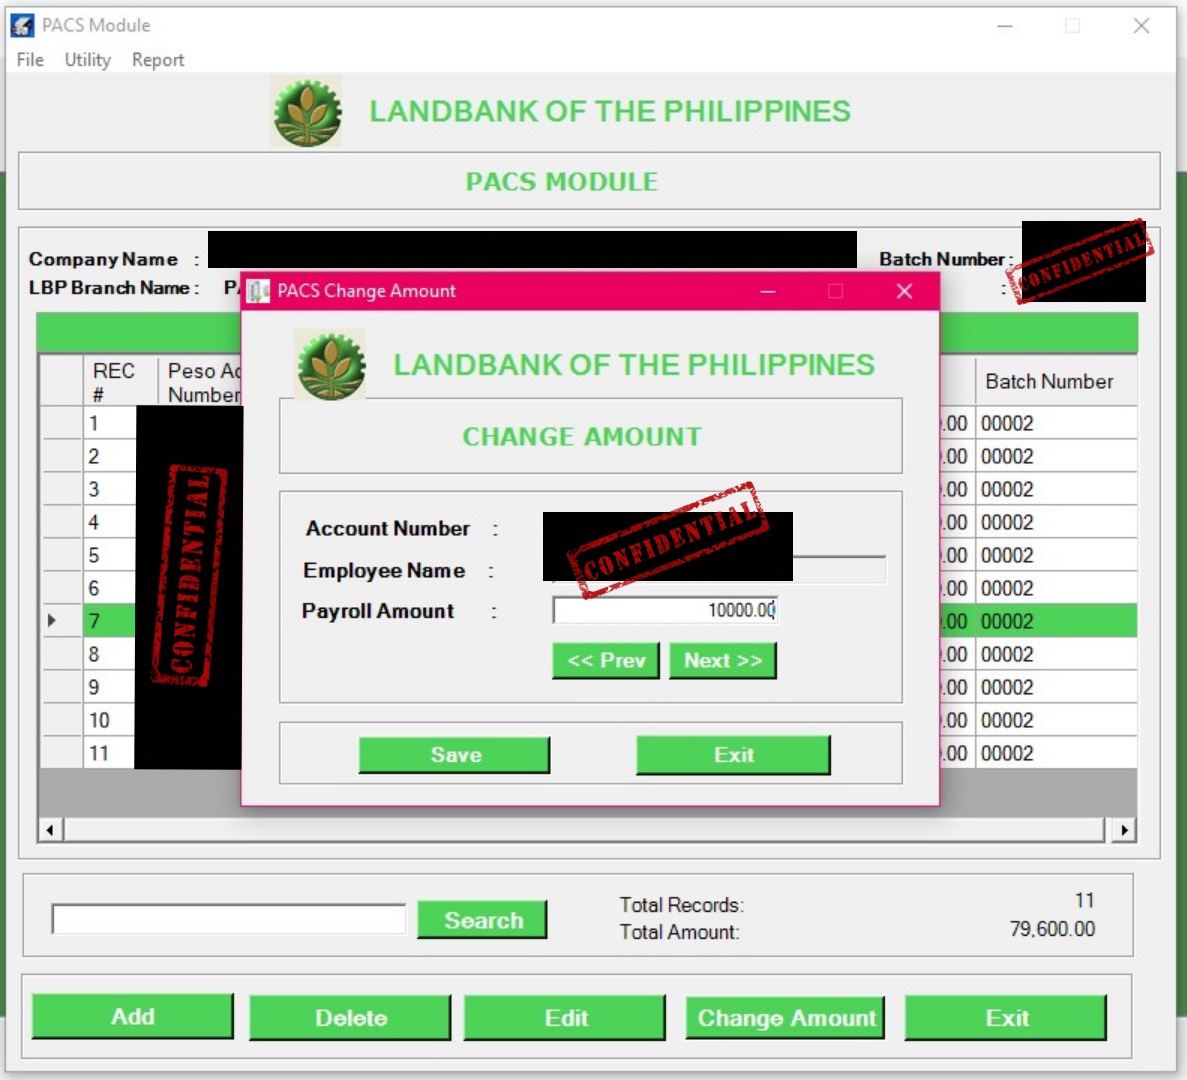Click the PACS Module title bar icon
This screenshot has width=1187, height=1080.
[x=22, y=26]
